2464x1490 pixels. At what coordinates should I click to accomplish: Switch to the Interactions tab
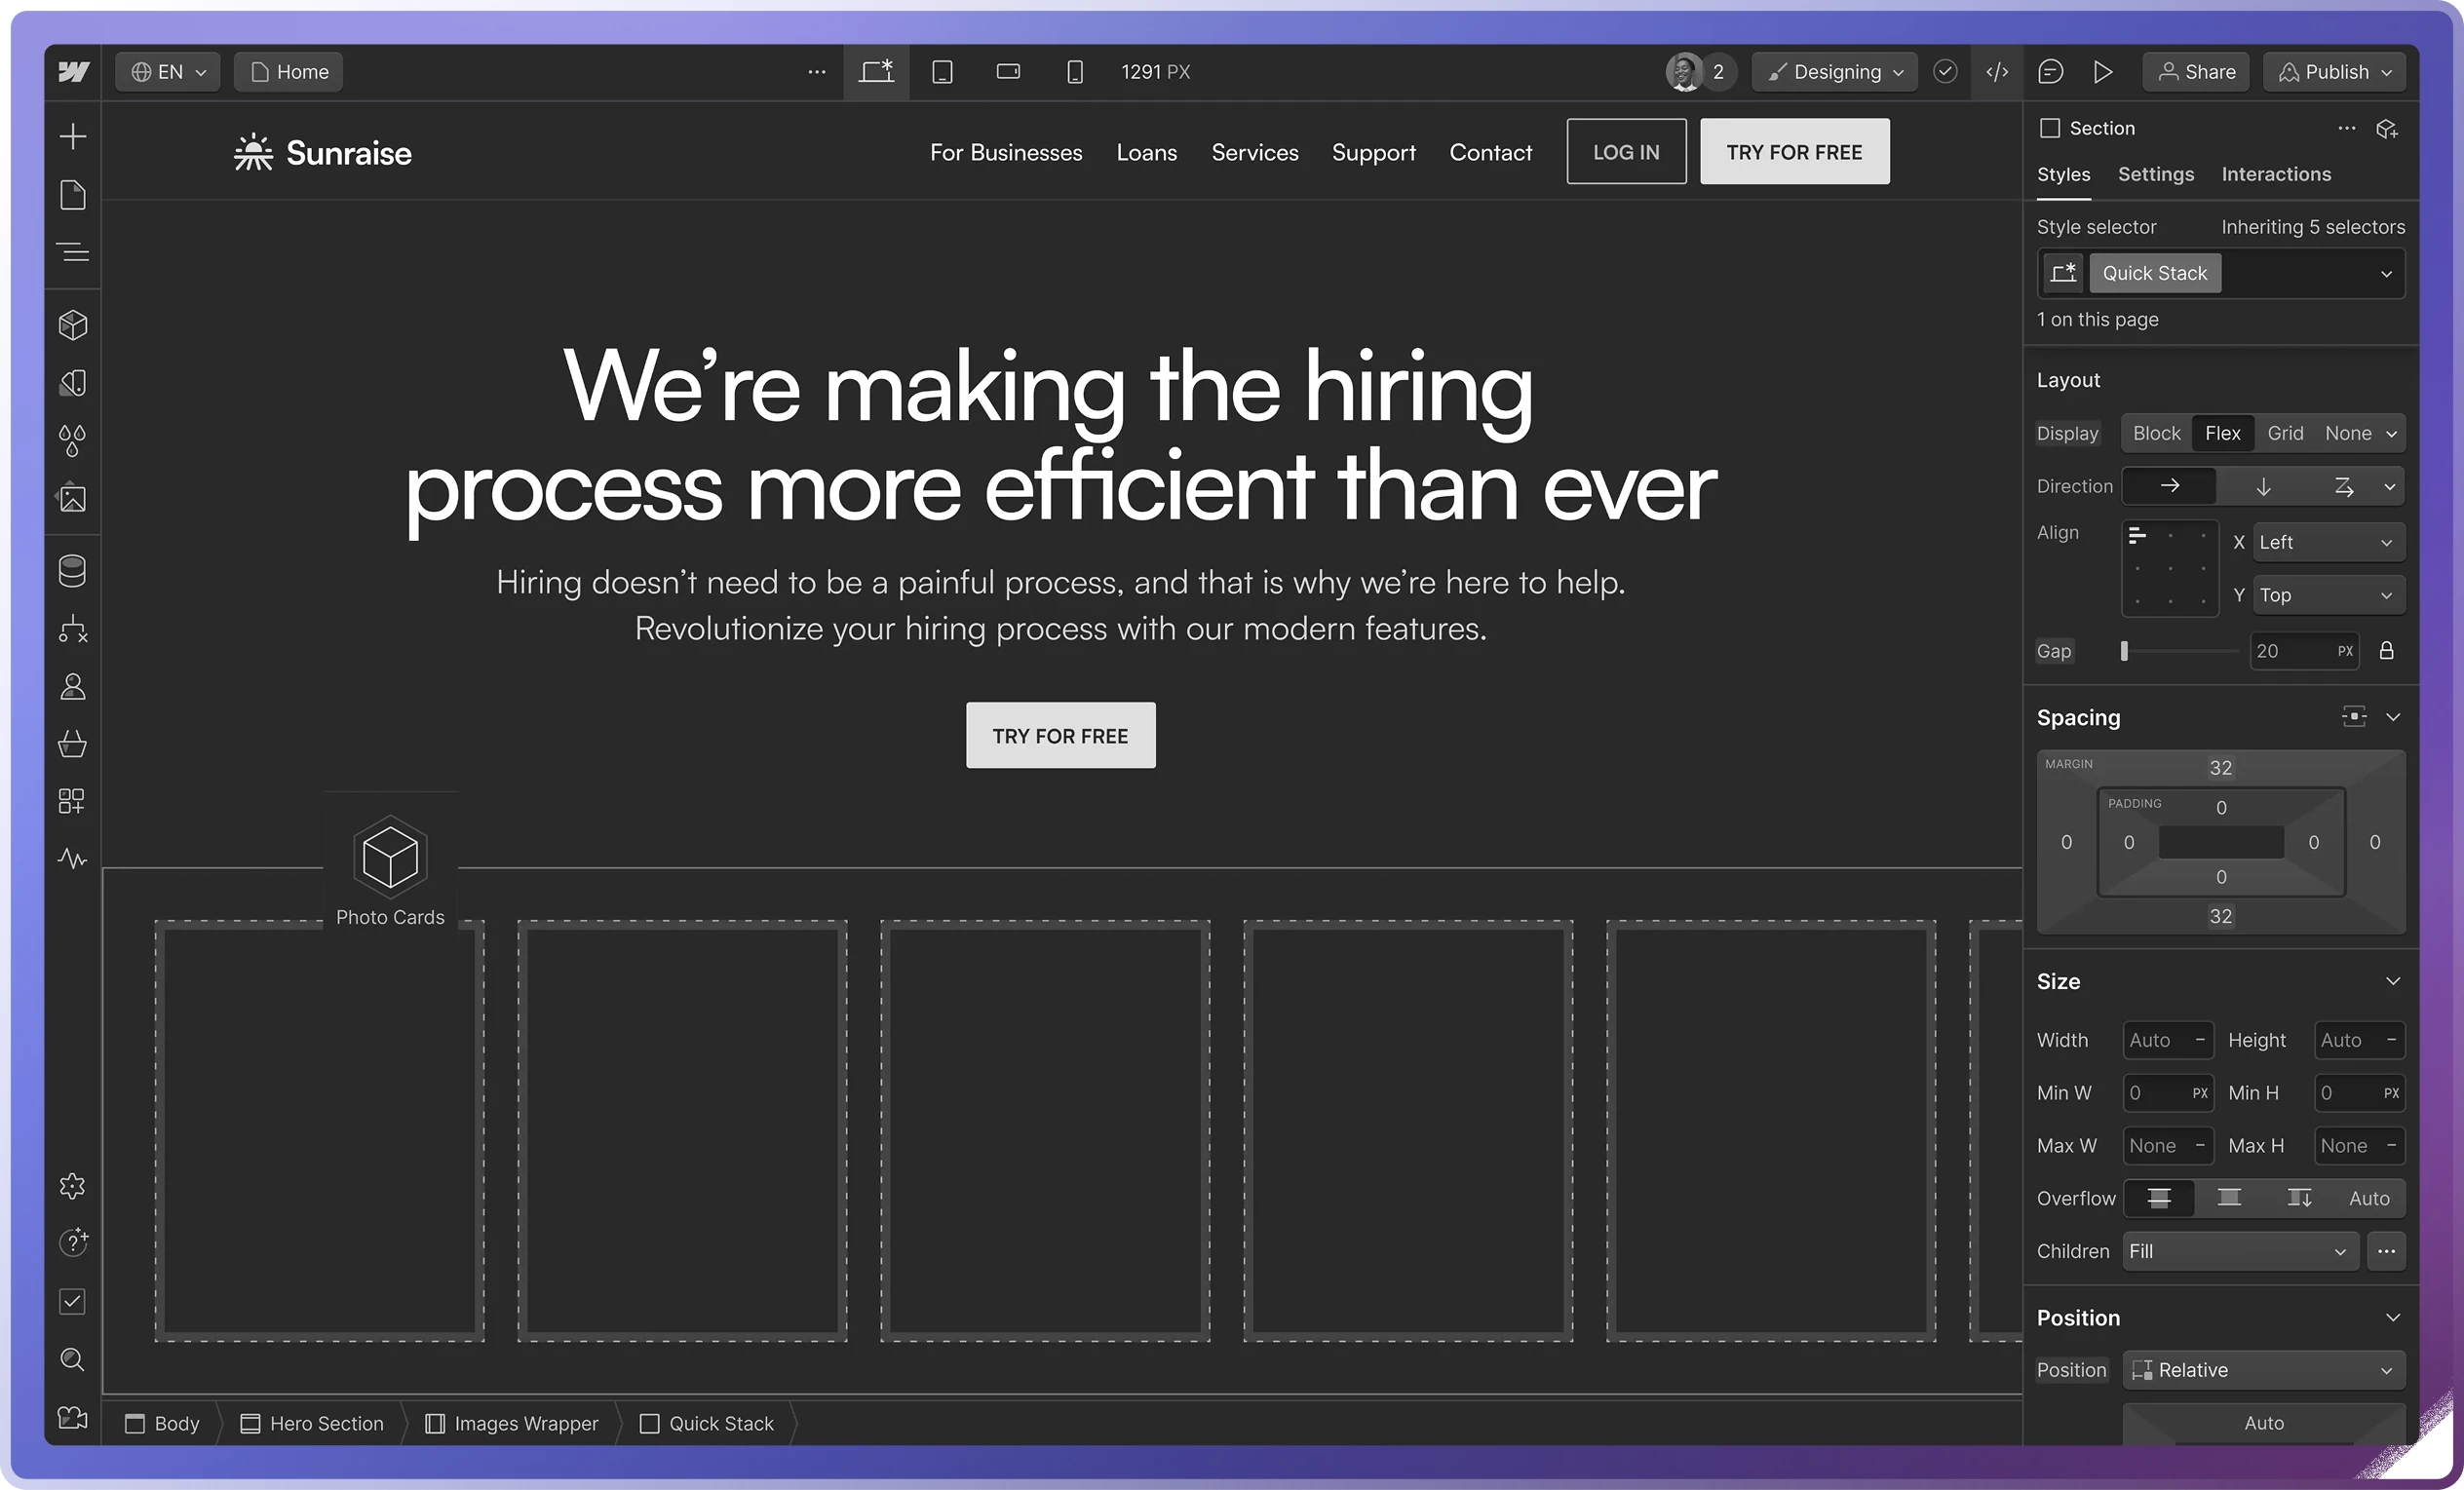tap(2276, 174)
